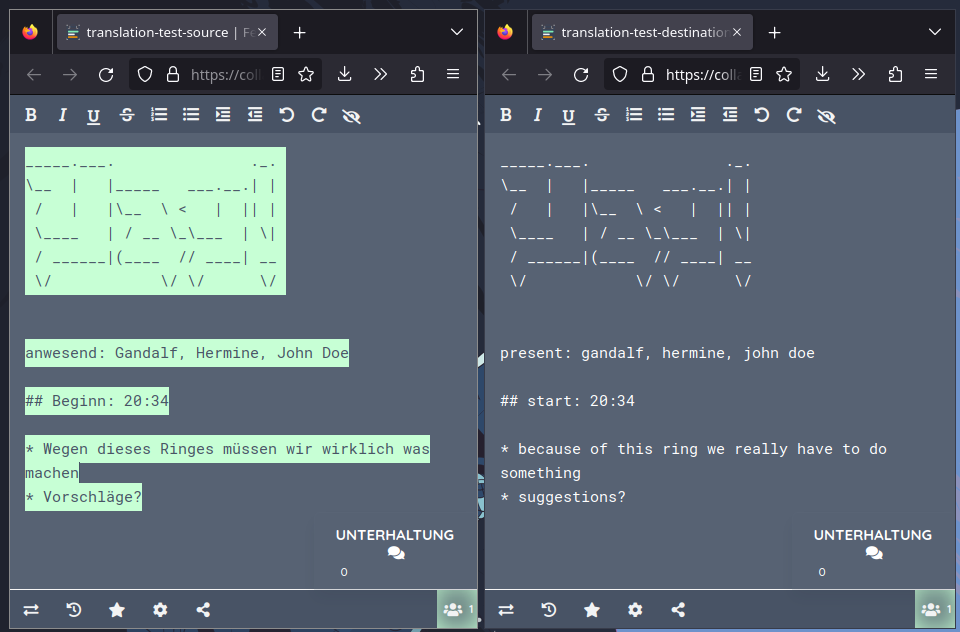
Task: Expand tab list in right browser
Action: [x=935, y=32]
